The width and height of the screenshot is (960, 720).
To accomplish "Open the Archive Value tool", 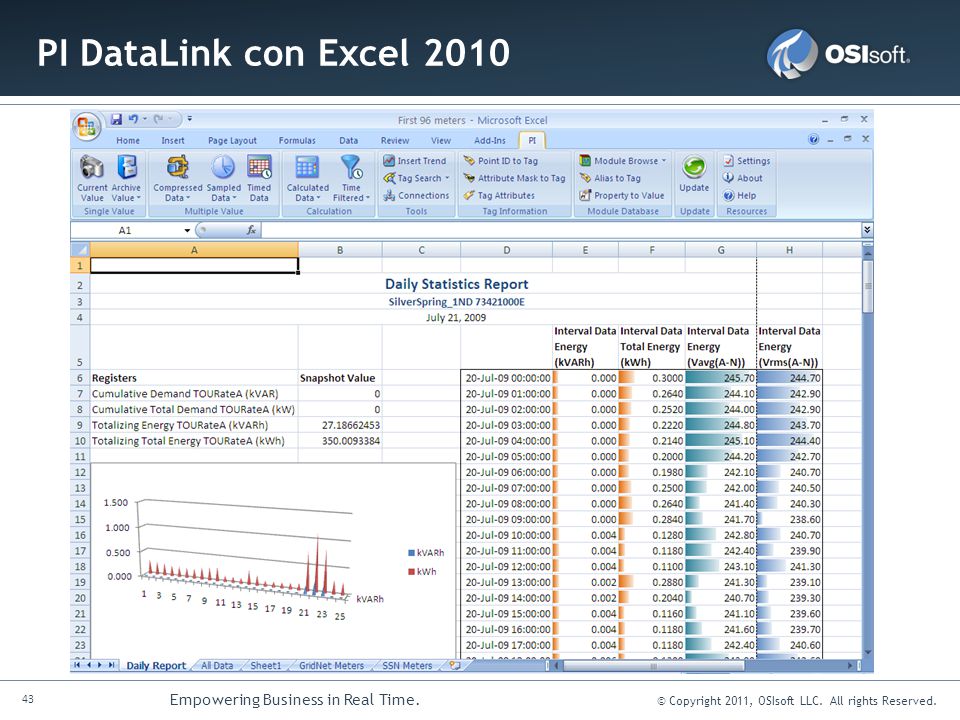I will pyautogui.click(x=126, y=178).
